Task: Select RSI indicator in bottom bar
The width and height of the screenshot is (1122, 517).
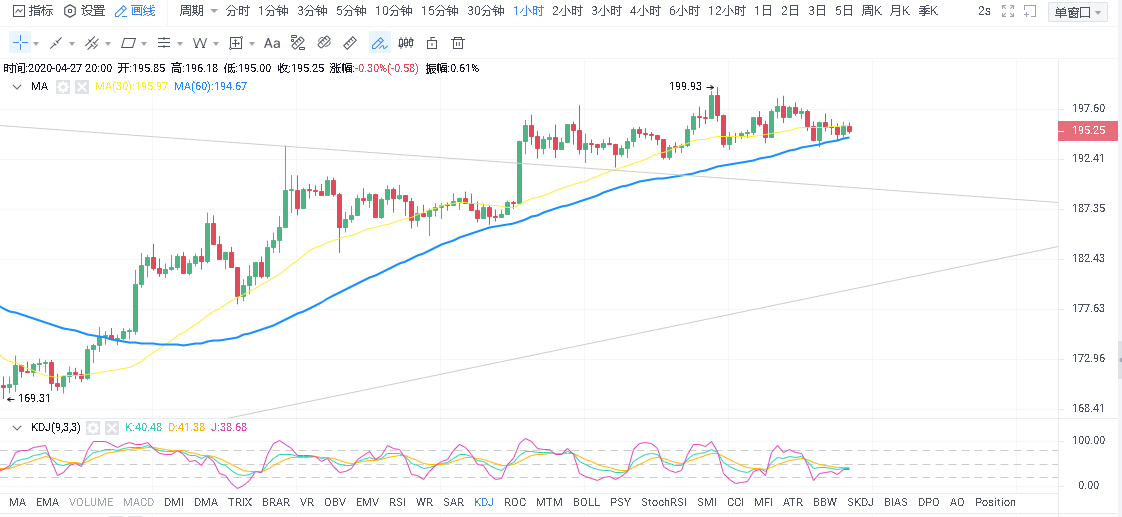Action: tap(397, 502)
